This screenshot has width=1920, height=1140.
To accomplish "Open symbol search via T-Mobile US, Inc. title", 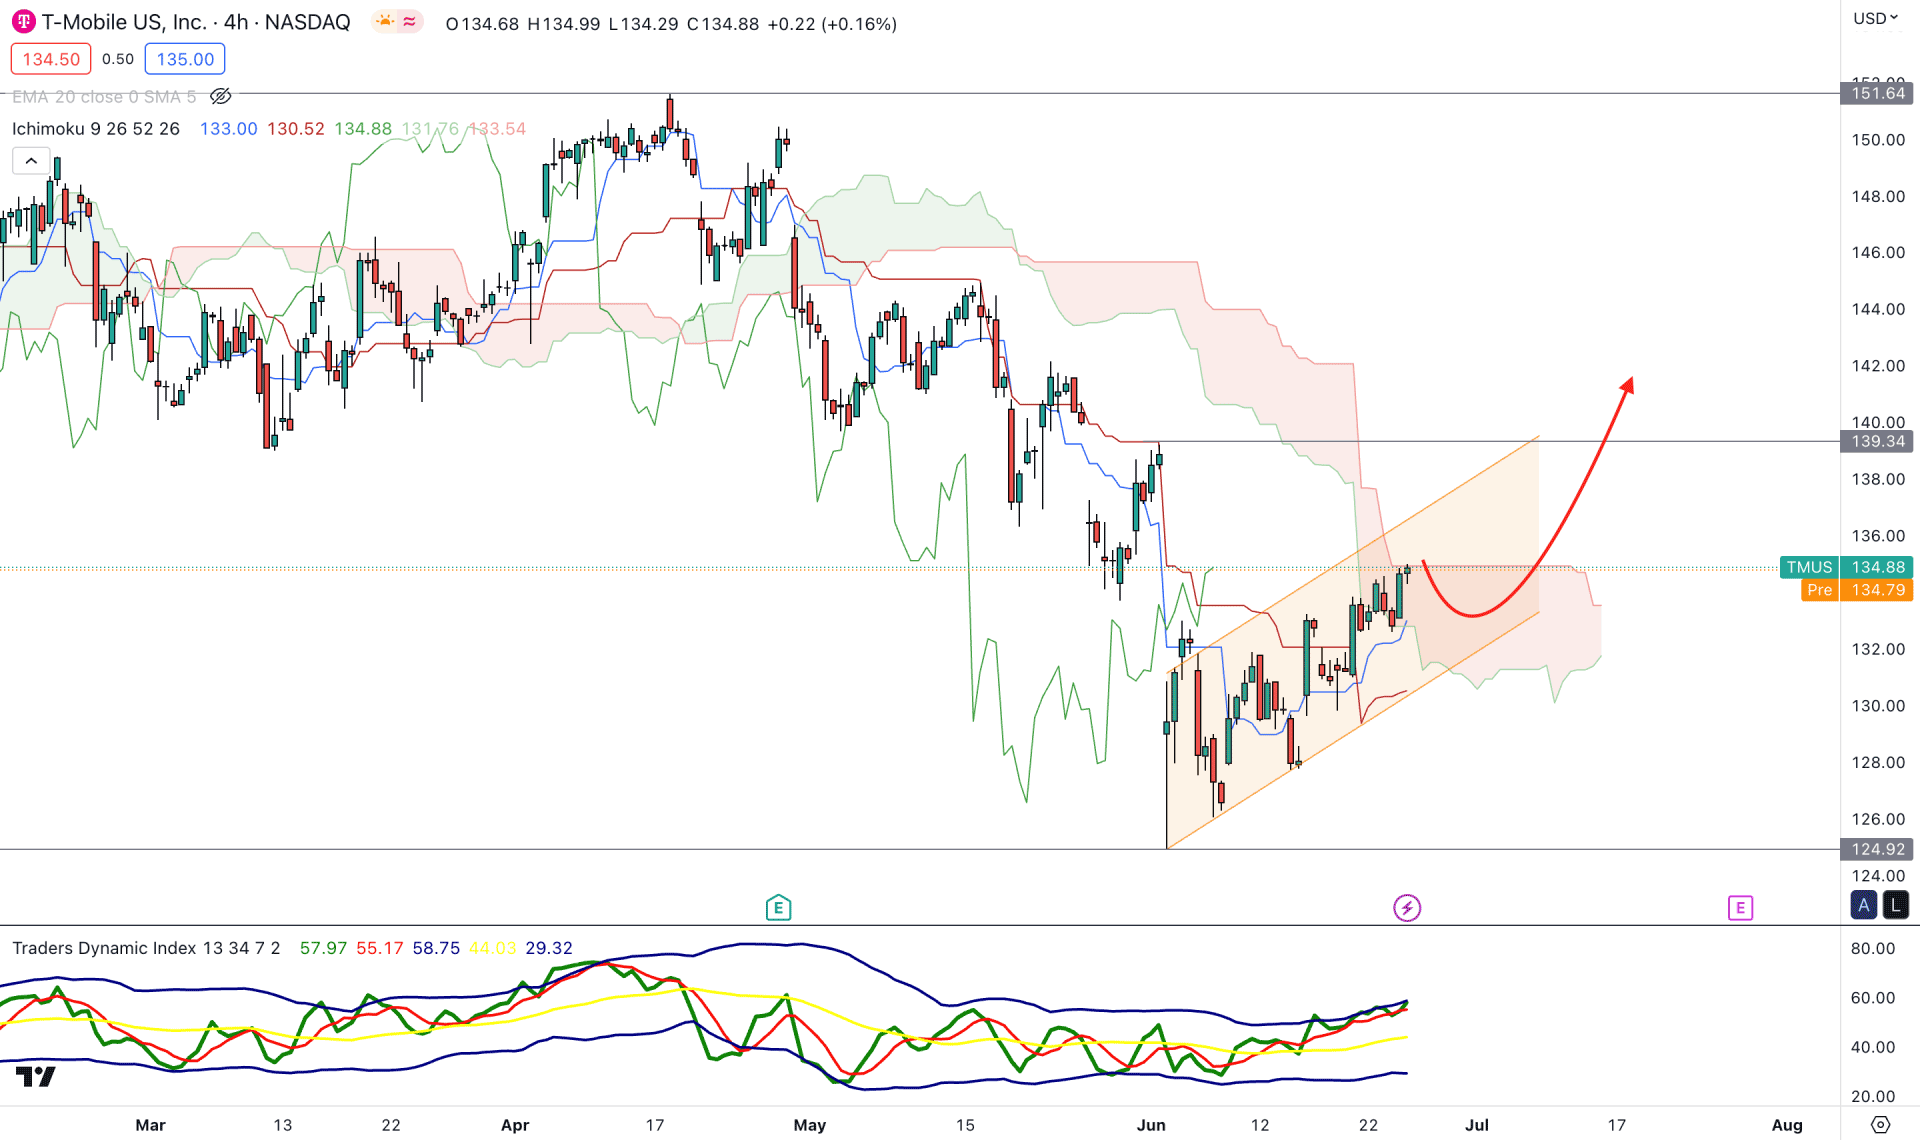I will pyautogui.click(x=196, y=22).
